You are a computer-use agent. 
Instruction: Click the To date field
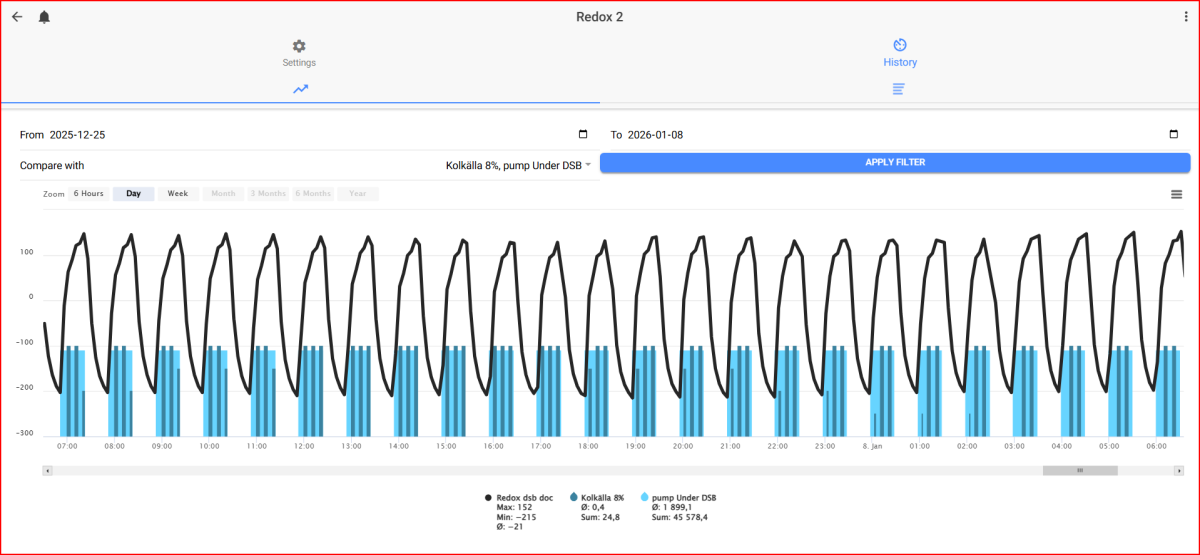[x=895, y=135]
